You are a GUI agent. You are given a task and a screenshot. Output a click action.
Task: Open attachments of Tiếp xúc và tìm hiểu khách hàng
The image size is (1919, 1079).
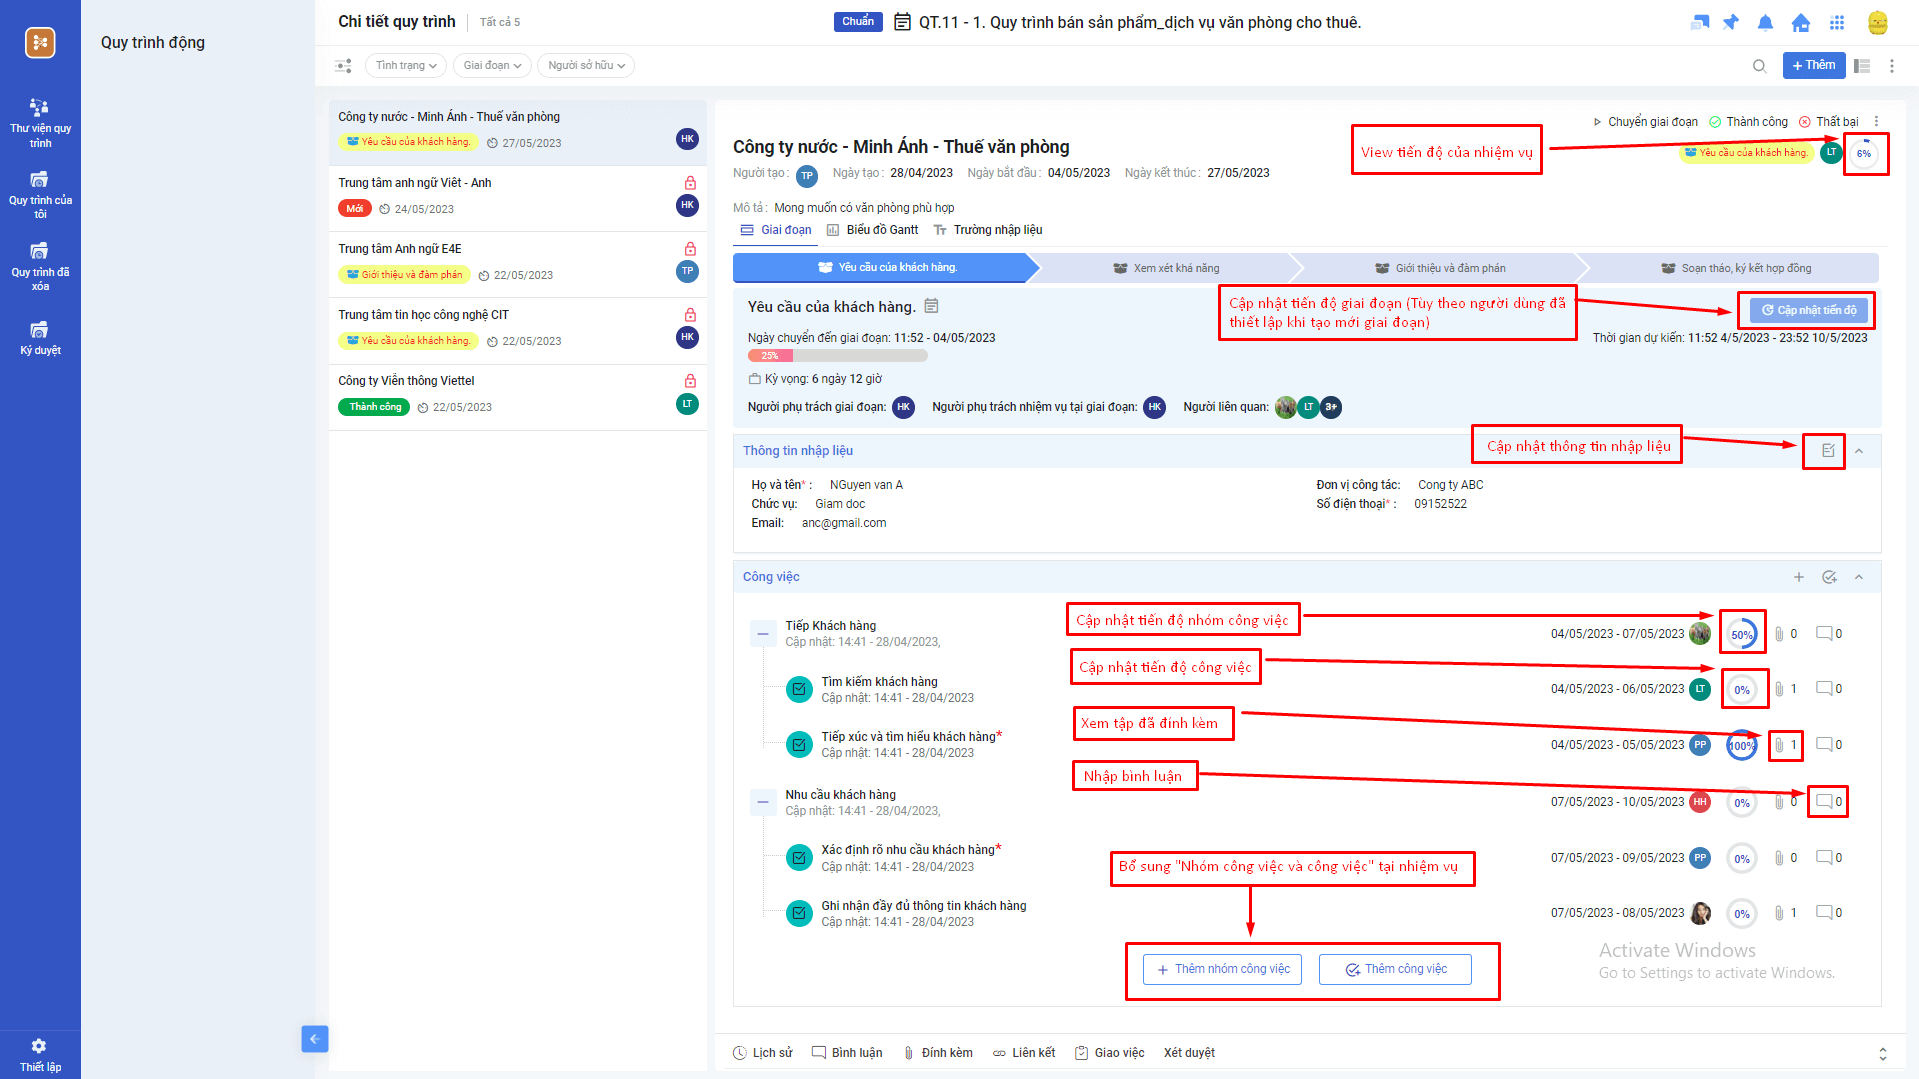pos(1785,745)
